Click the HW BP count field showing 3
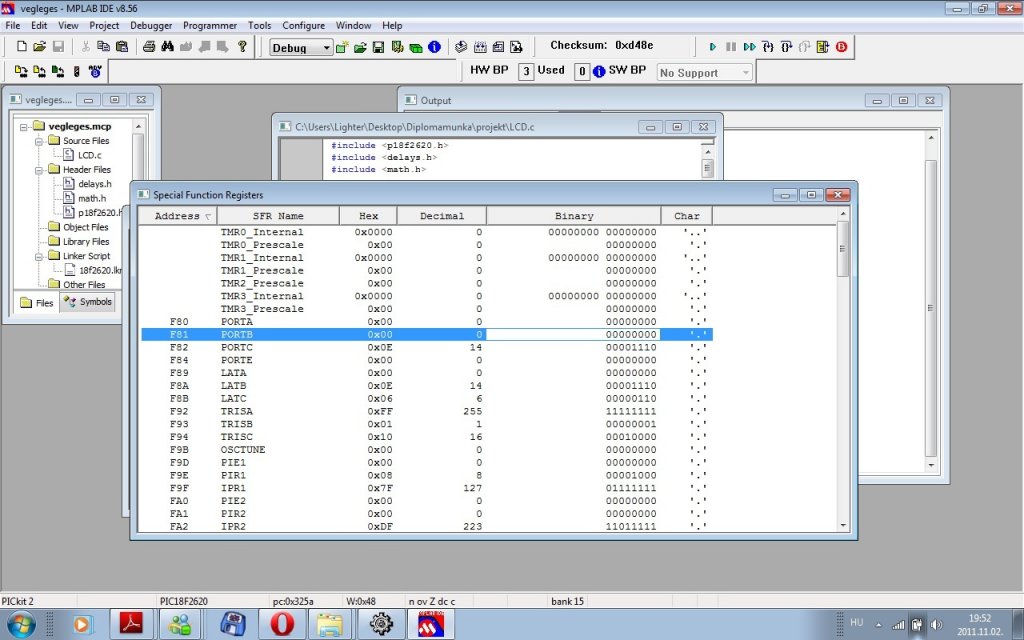Viewport: 1024px width, 640px height. tap(526, 72)
